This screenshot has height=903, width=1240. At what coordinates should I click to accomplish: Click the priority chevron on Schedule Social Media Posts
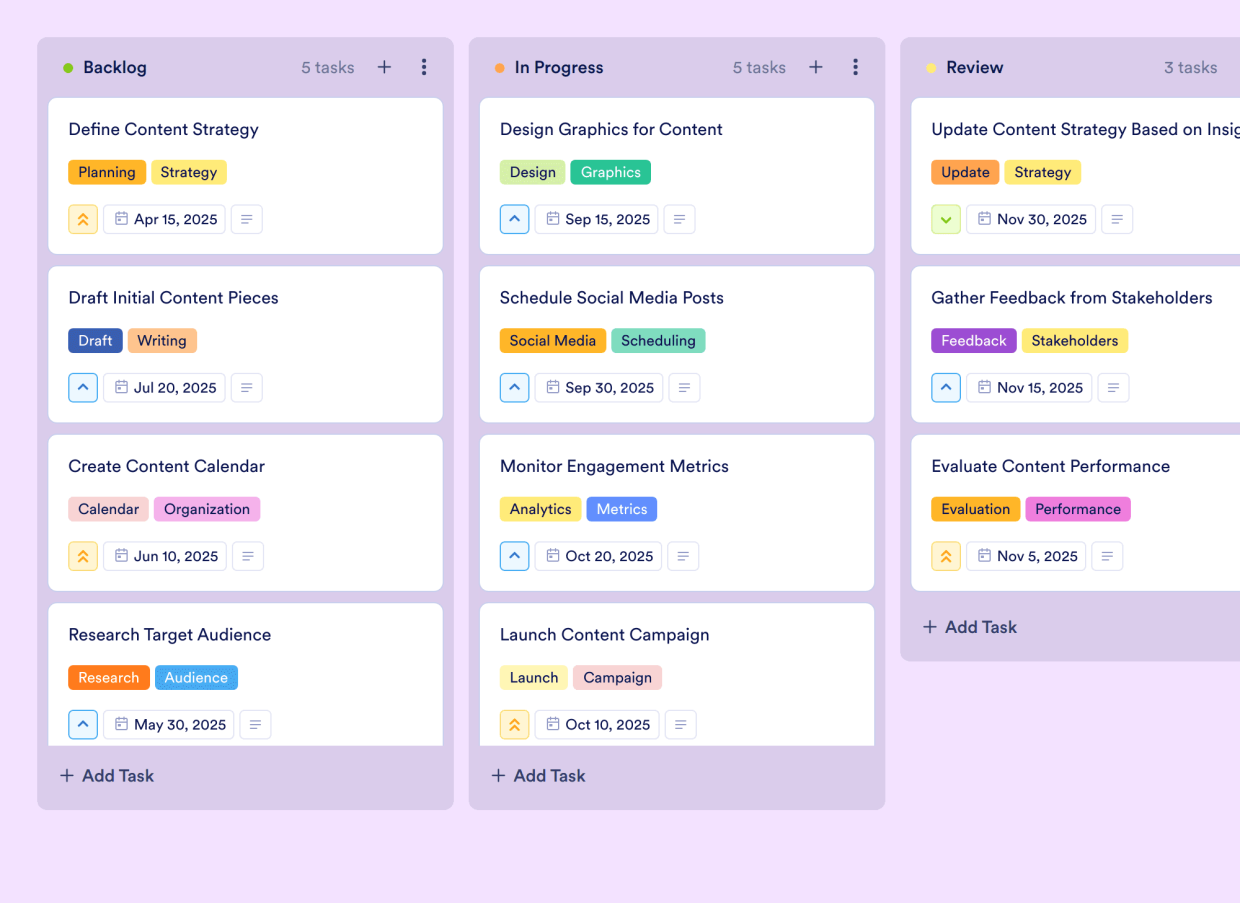point(514,387)
